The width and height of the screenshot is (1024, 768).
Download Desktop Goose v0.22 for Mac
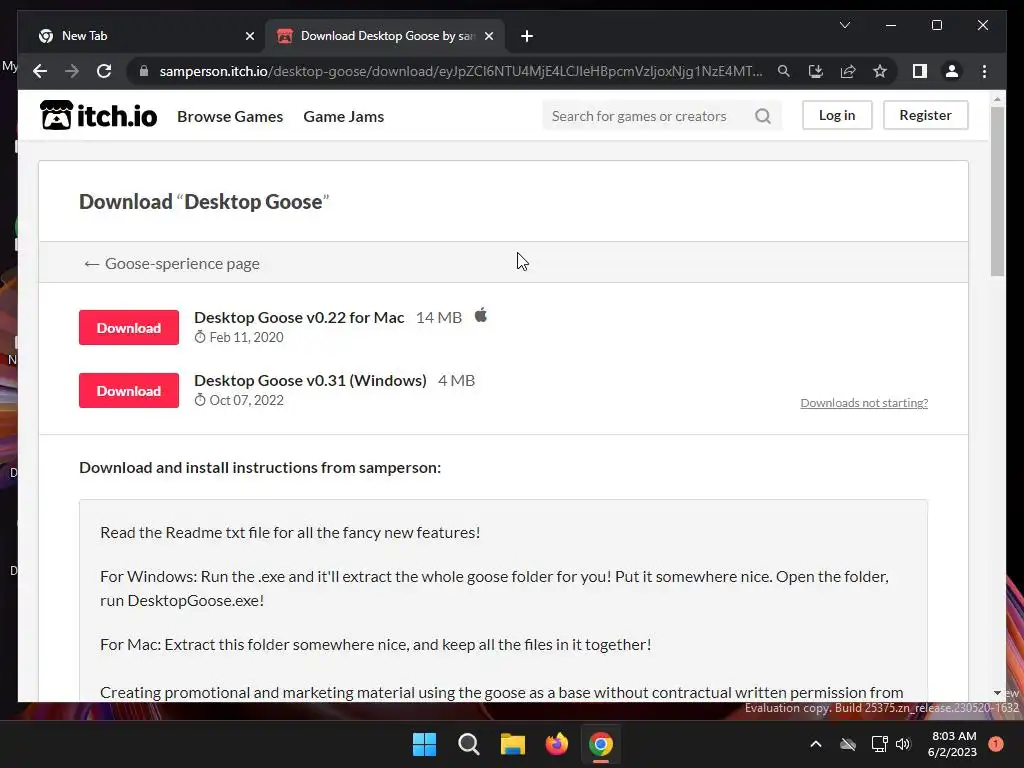tap(129, 328)
